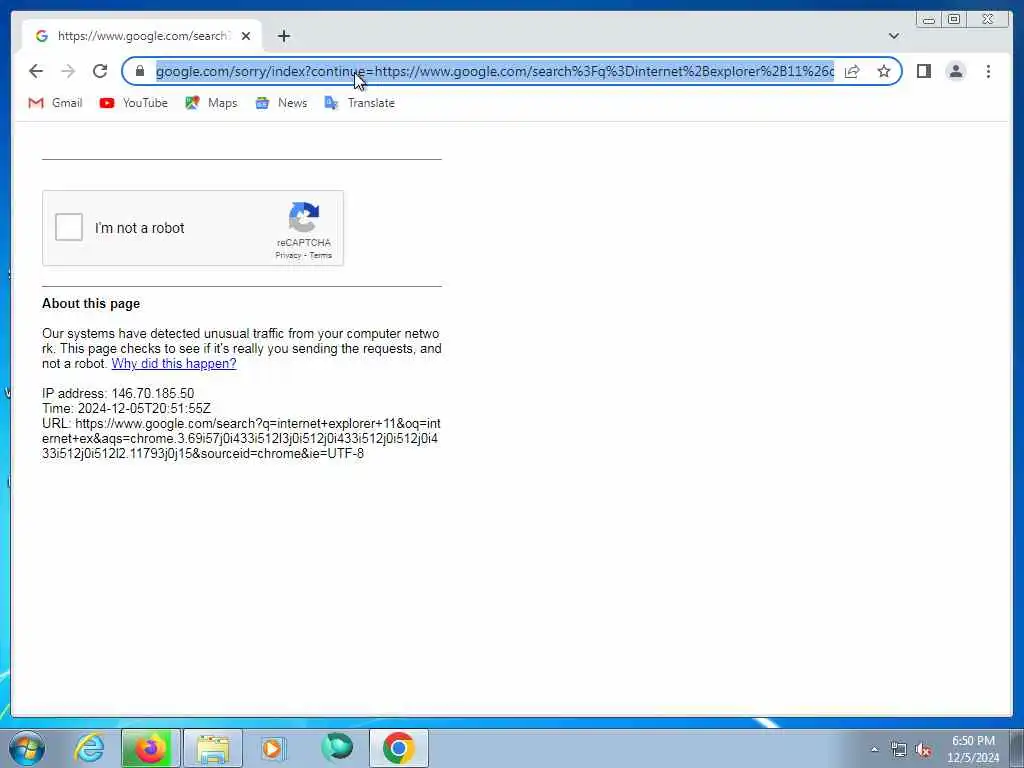Viewport: 1024px width, 768px height.
Task: Switch to Firefox on the taskbar
Action: click(150, 748)
